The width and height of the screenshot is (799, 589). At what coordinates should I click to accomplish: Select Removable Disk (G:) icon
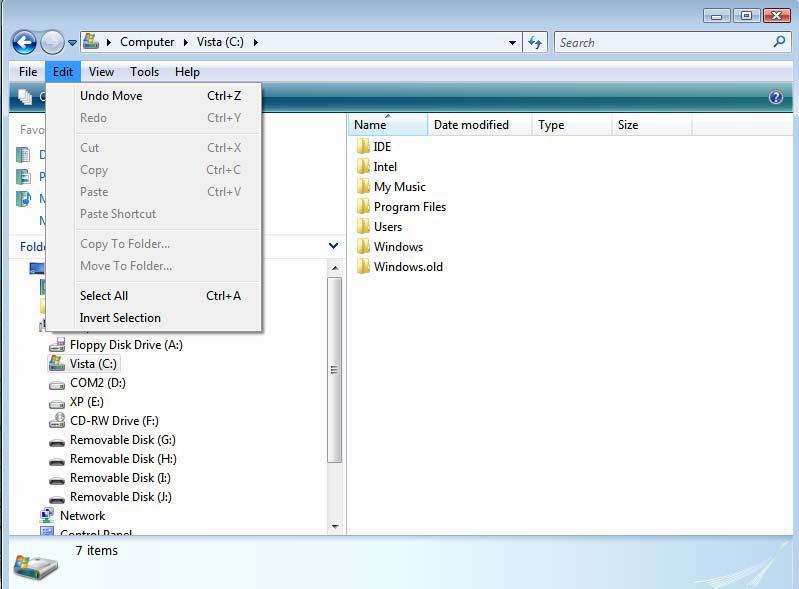pos(57,442)
